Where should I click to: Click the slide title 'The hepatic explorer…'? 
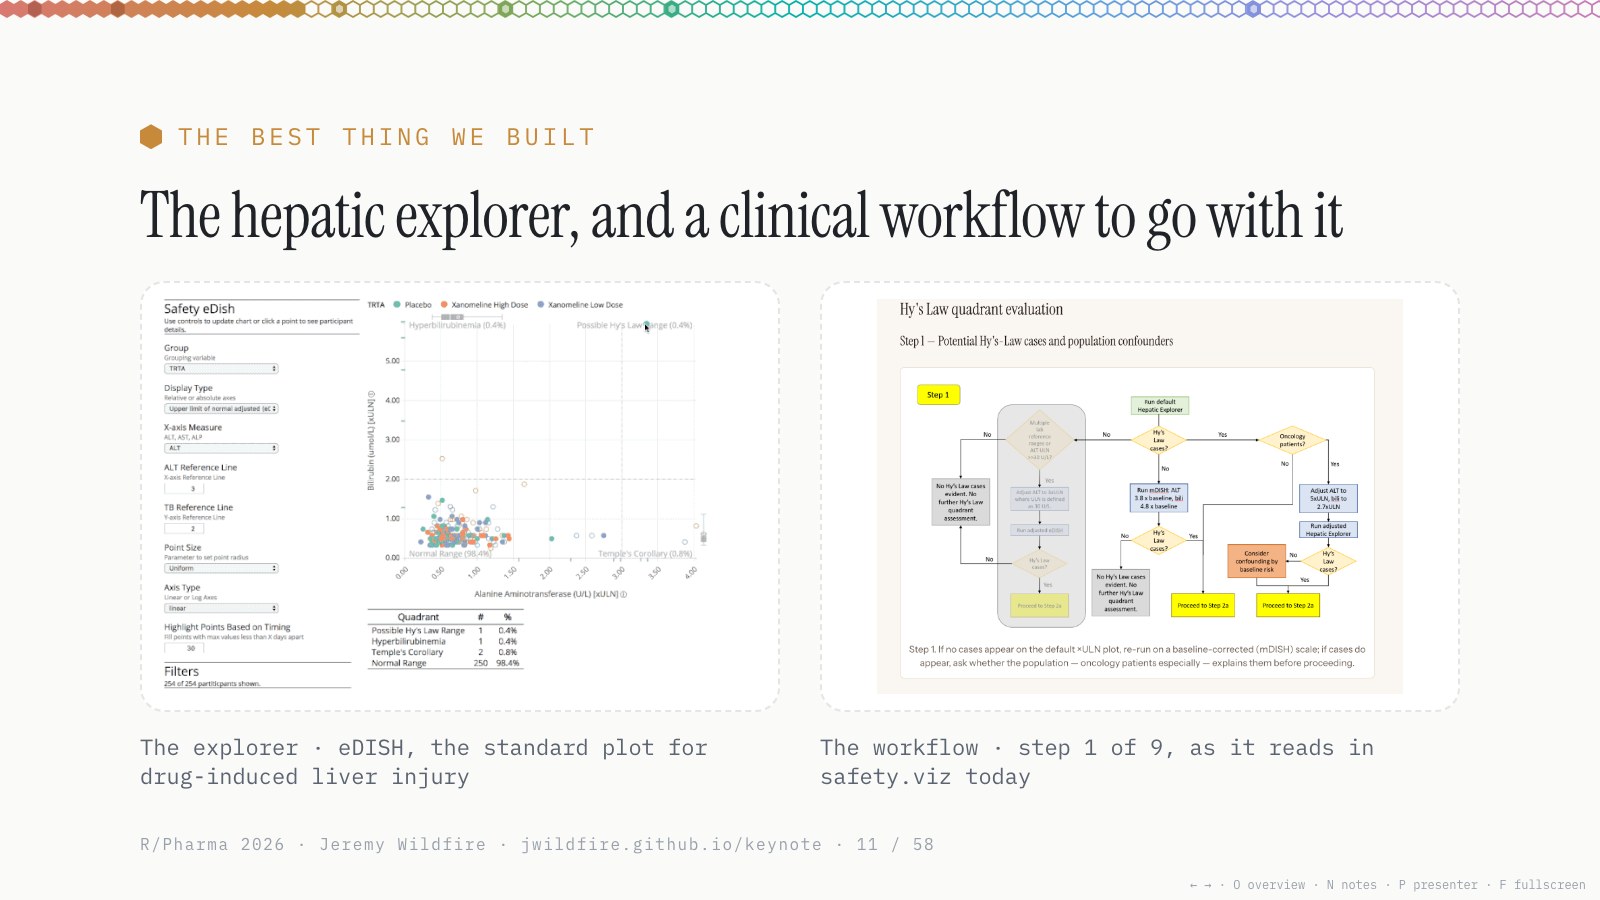(x=741, y=215)
